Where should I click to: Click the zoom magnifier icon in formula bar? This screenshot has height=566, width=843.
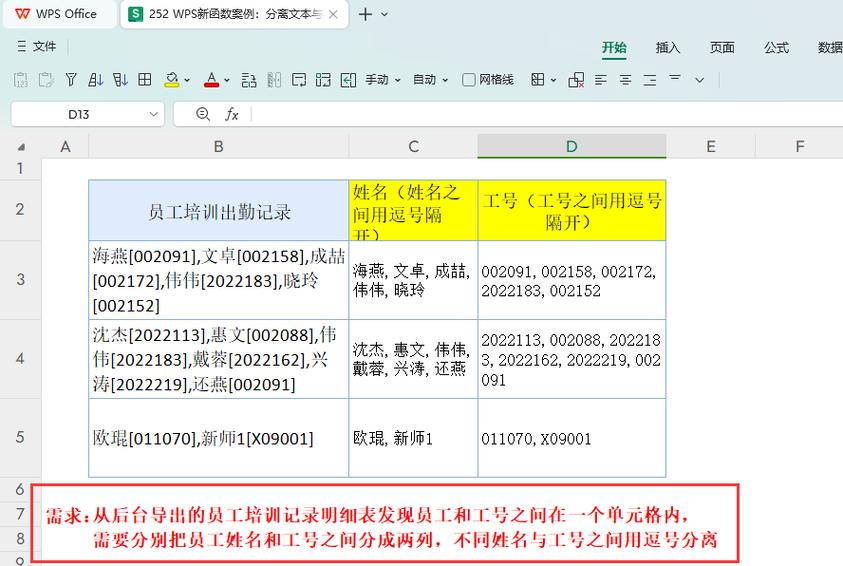click(203, 114)
